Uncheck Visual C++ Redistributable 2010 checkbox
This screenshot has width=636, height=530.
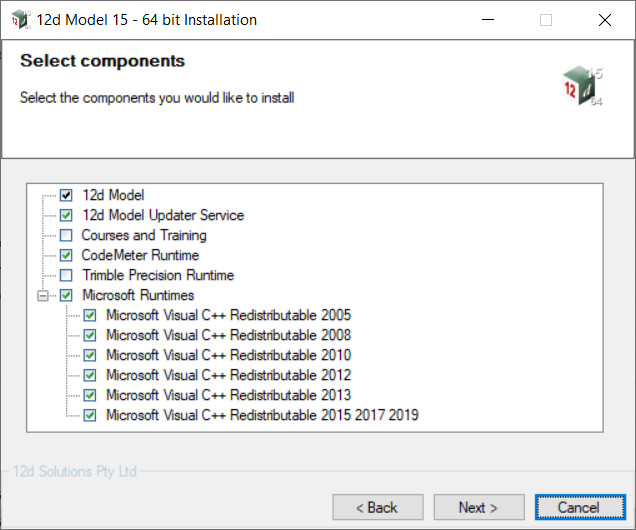click(90, 355)
